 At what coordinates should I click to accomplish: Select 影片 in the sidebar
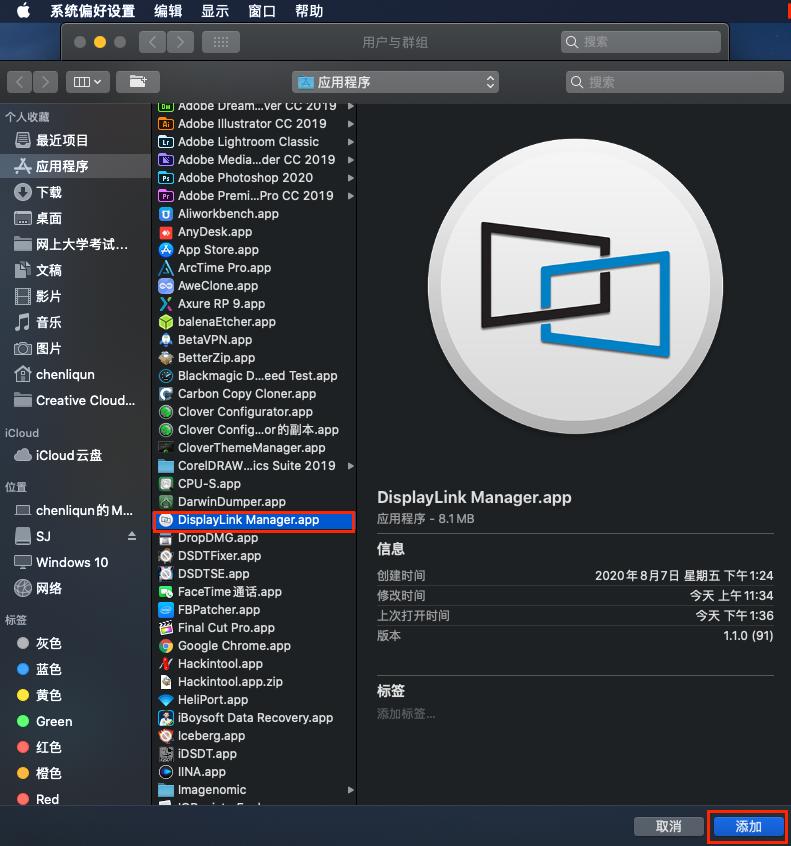76,296
